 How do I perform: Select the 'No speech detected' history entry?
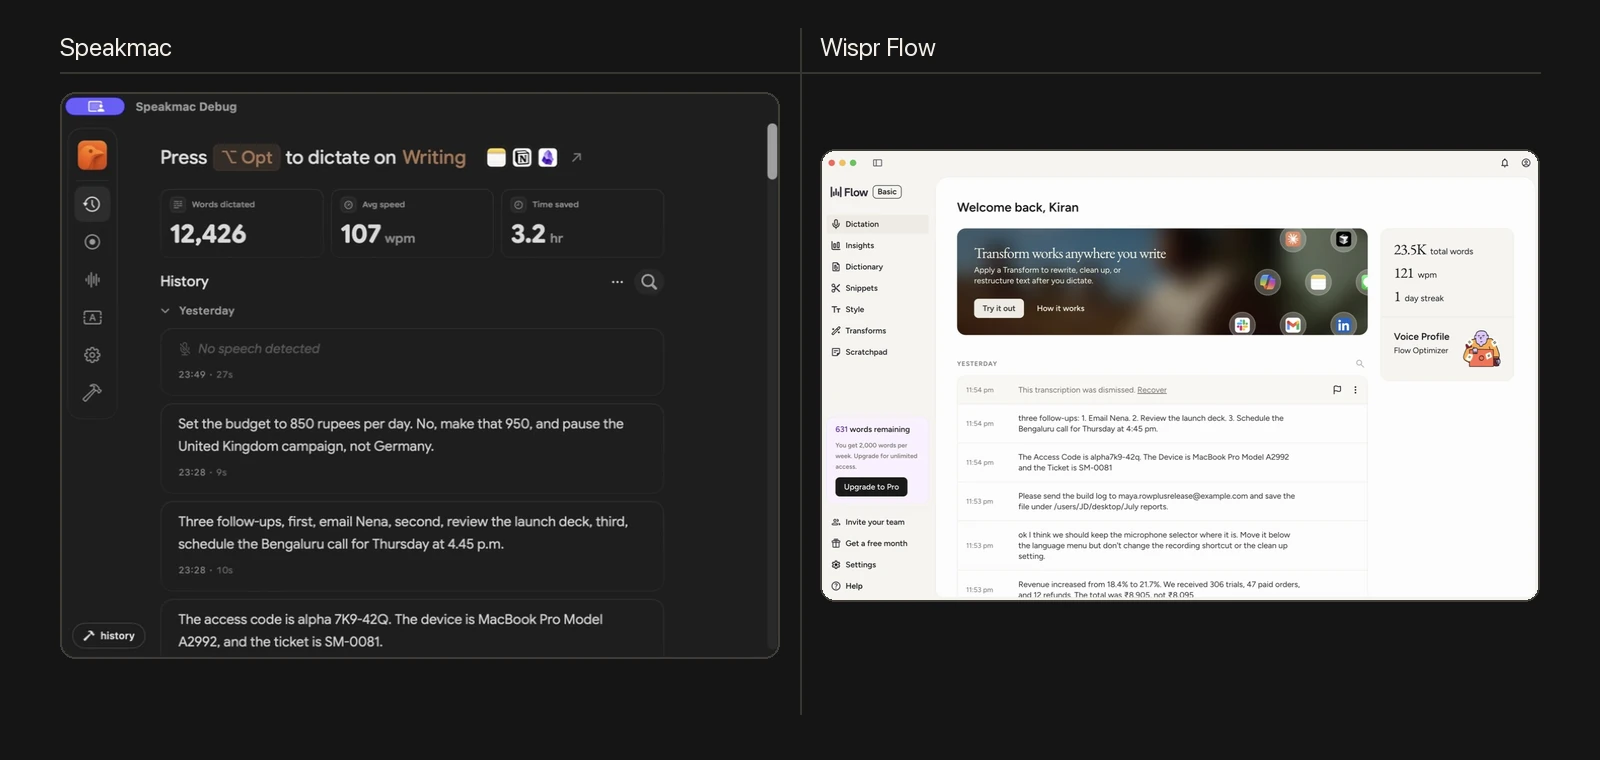tap(412, 362)
